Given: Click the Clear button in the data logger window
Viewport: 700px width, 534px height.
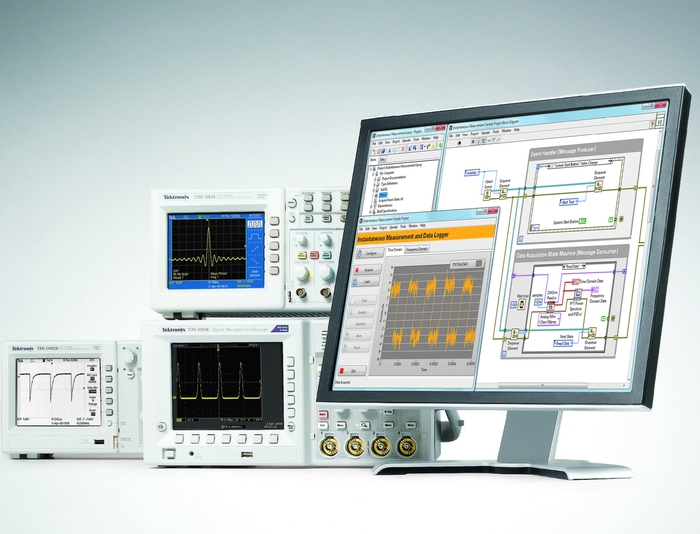Looking at the screenshot, I should tap(363, 300).
